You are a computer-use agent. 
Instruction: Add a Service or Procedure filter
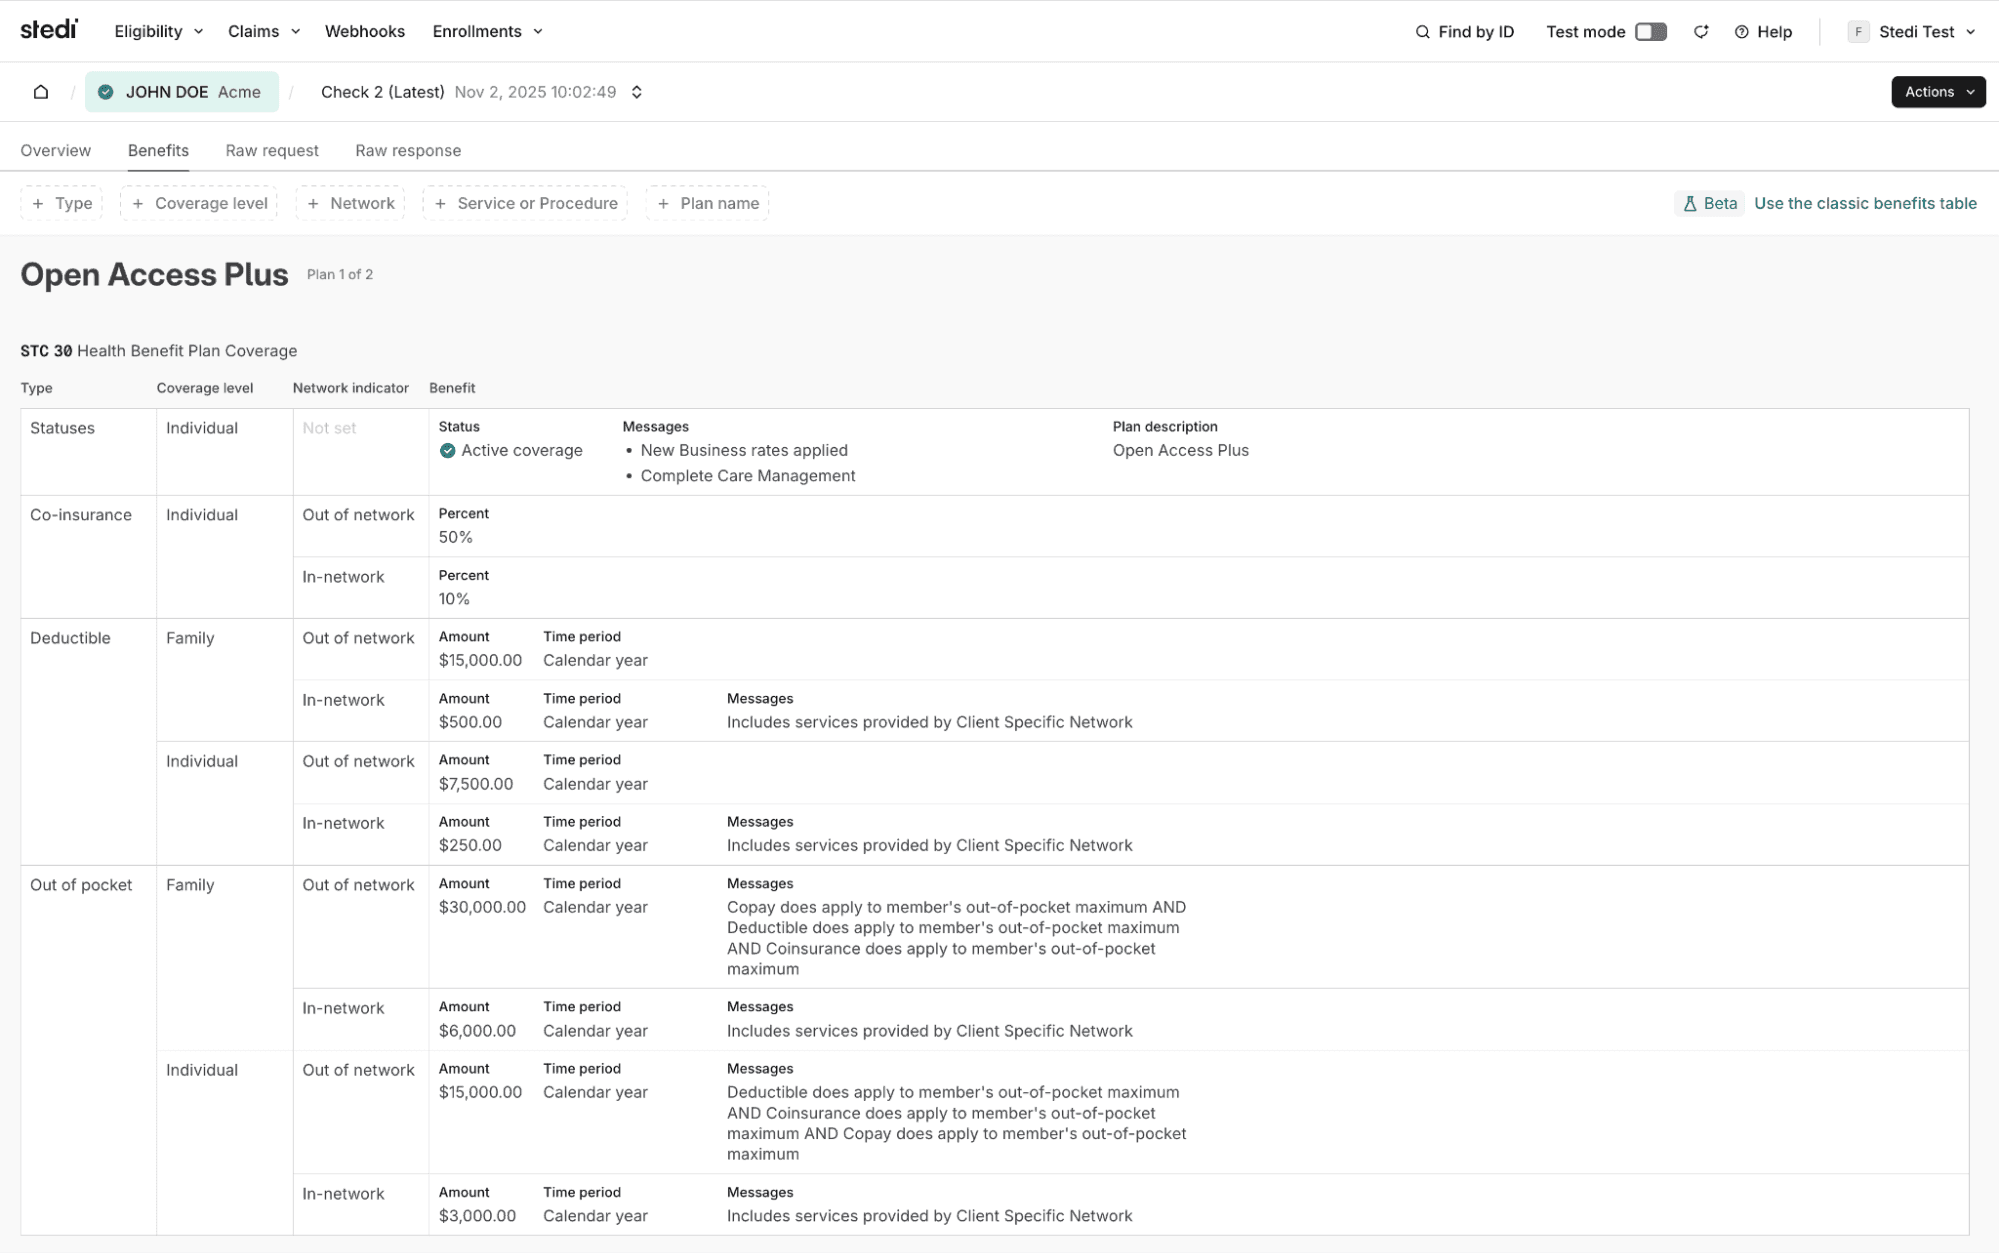525,204
